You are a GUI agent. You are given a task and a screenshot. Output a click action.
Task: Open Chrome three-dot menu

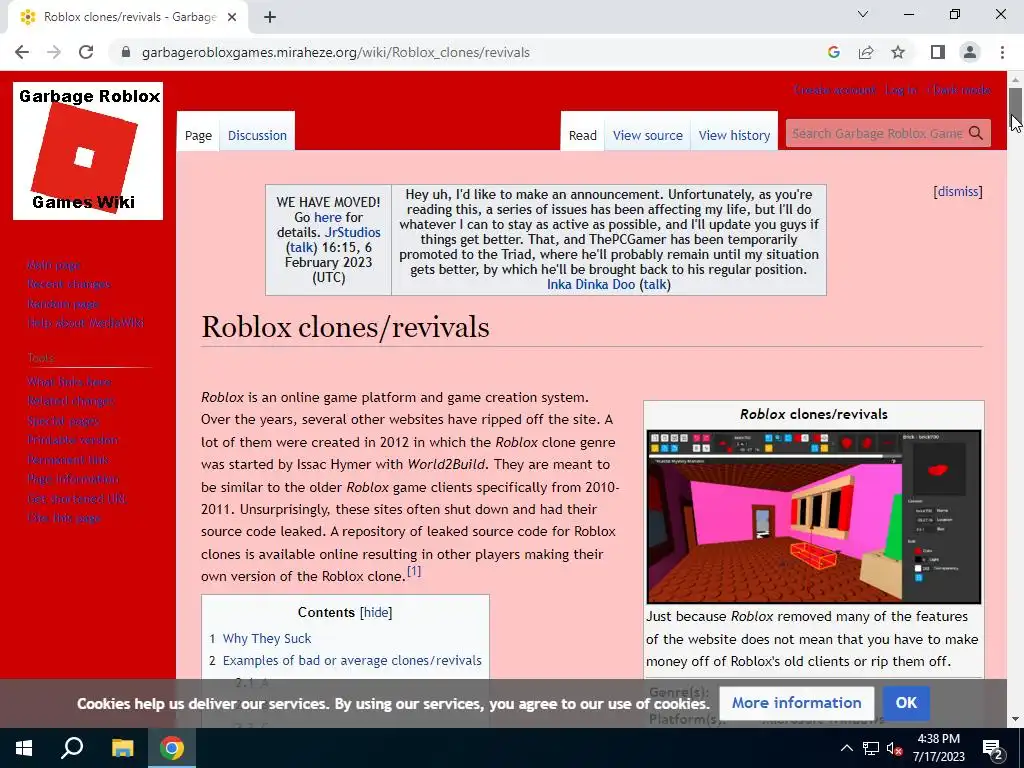tap(1002, 52)
